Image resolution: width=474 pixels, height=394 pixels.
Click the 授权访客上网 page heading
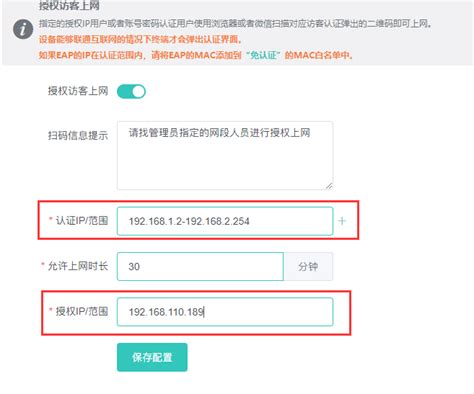(69, 5)
